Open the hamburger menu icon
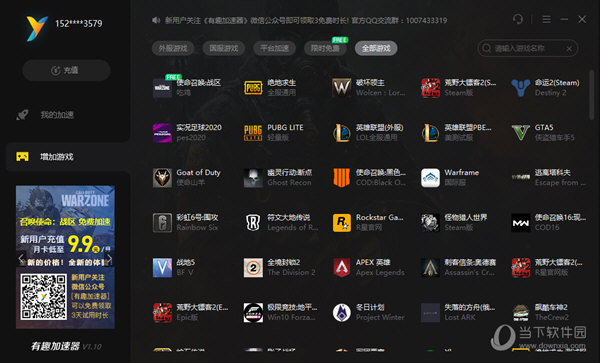The image size is (600, 363). click(546, 19)
